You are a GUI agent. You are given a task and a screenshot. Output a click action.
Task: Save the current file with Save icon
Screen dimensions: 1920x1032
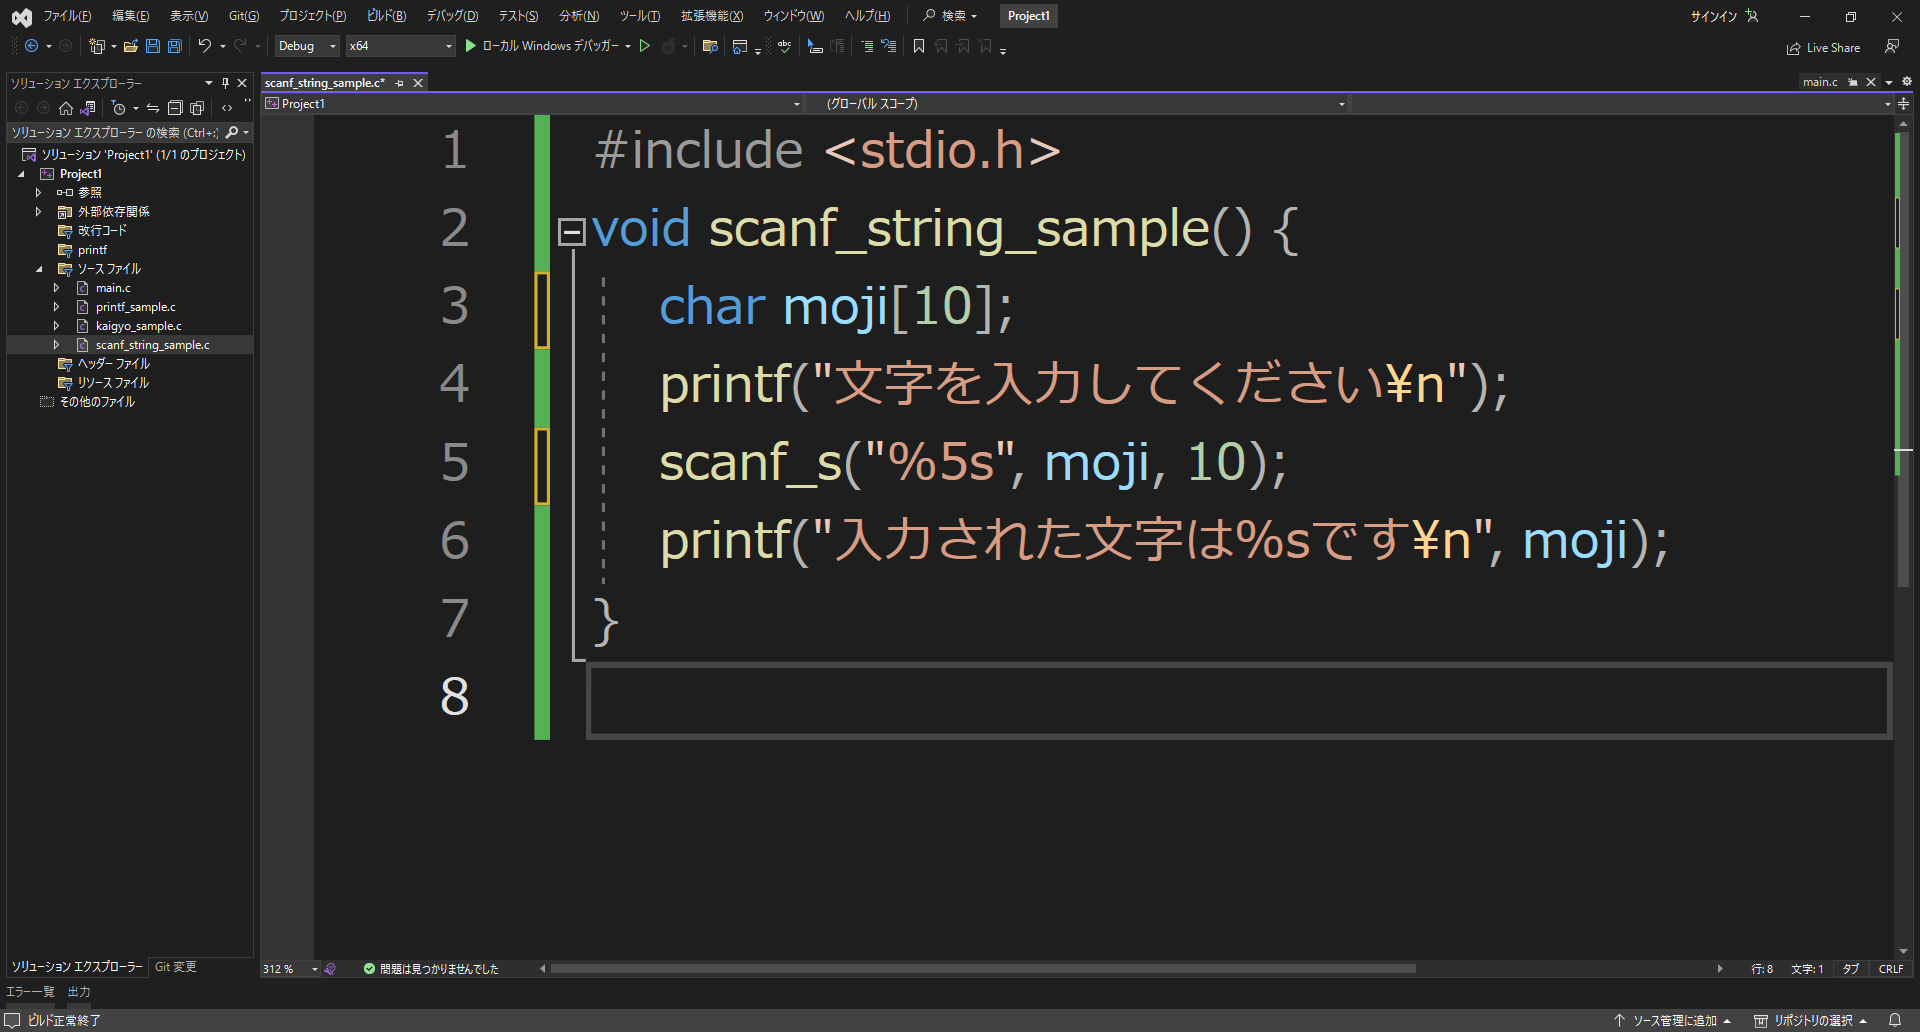pyautogui.click(x=153, y=46)
